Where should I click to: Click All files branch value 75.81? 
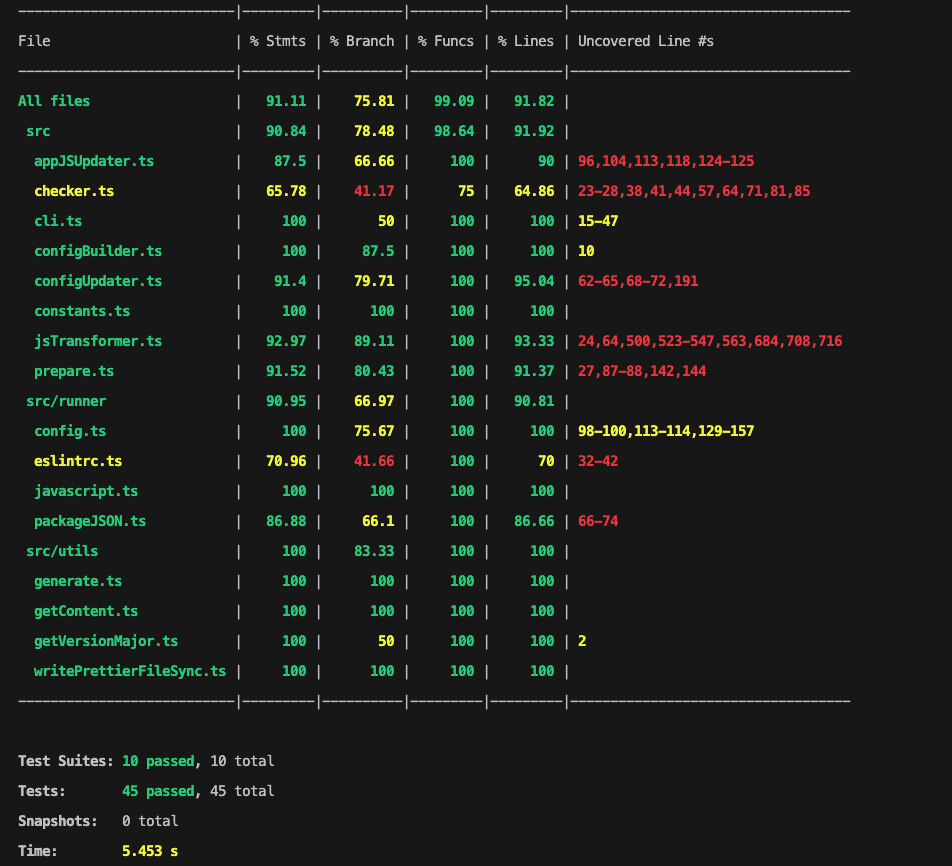pos(374,101)
